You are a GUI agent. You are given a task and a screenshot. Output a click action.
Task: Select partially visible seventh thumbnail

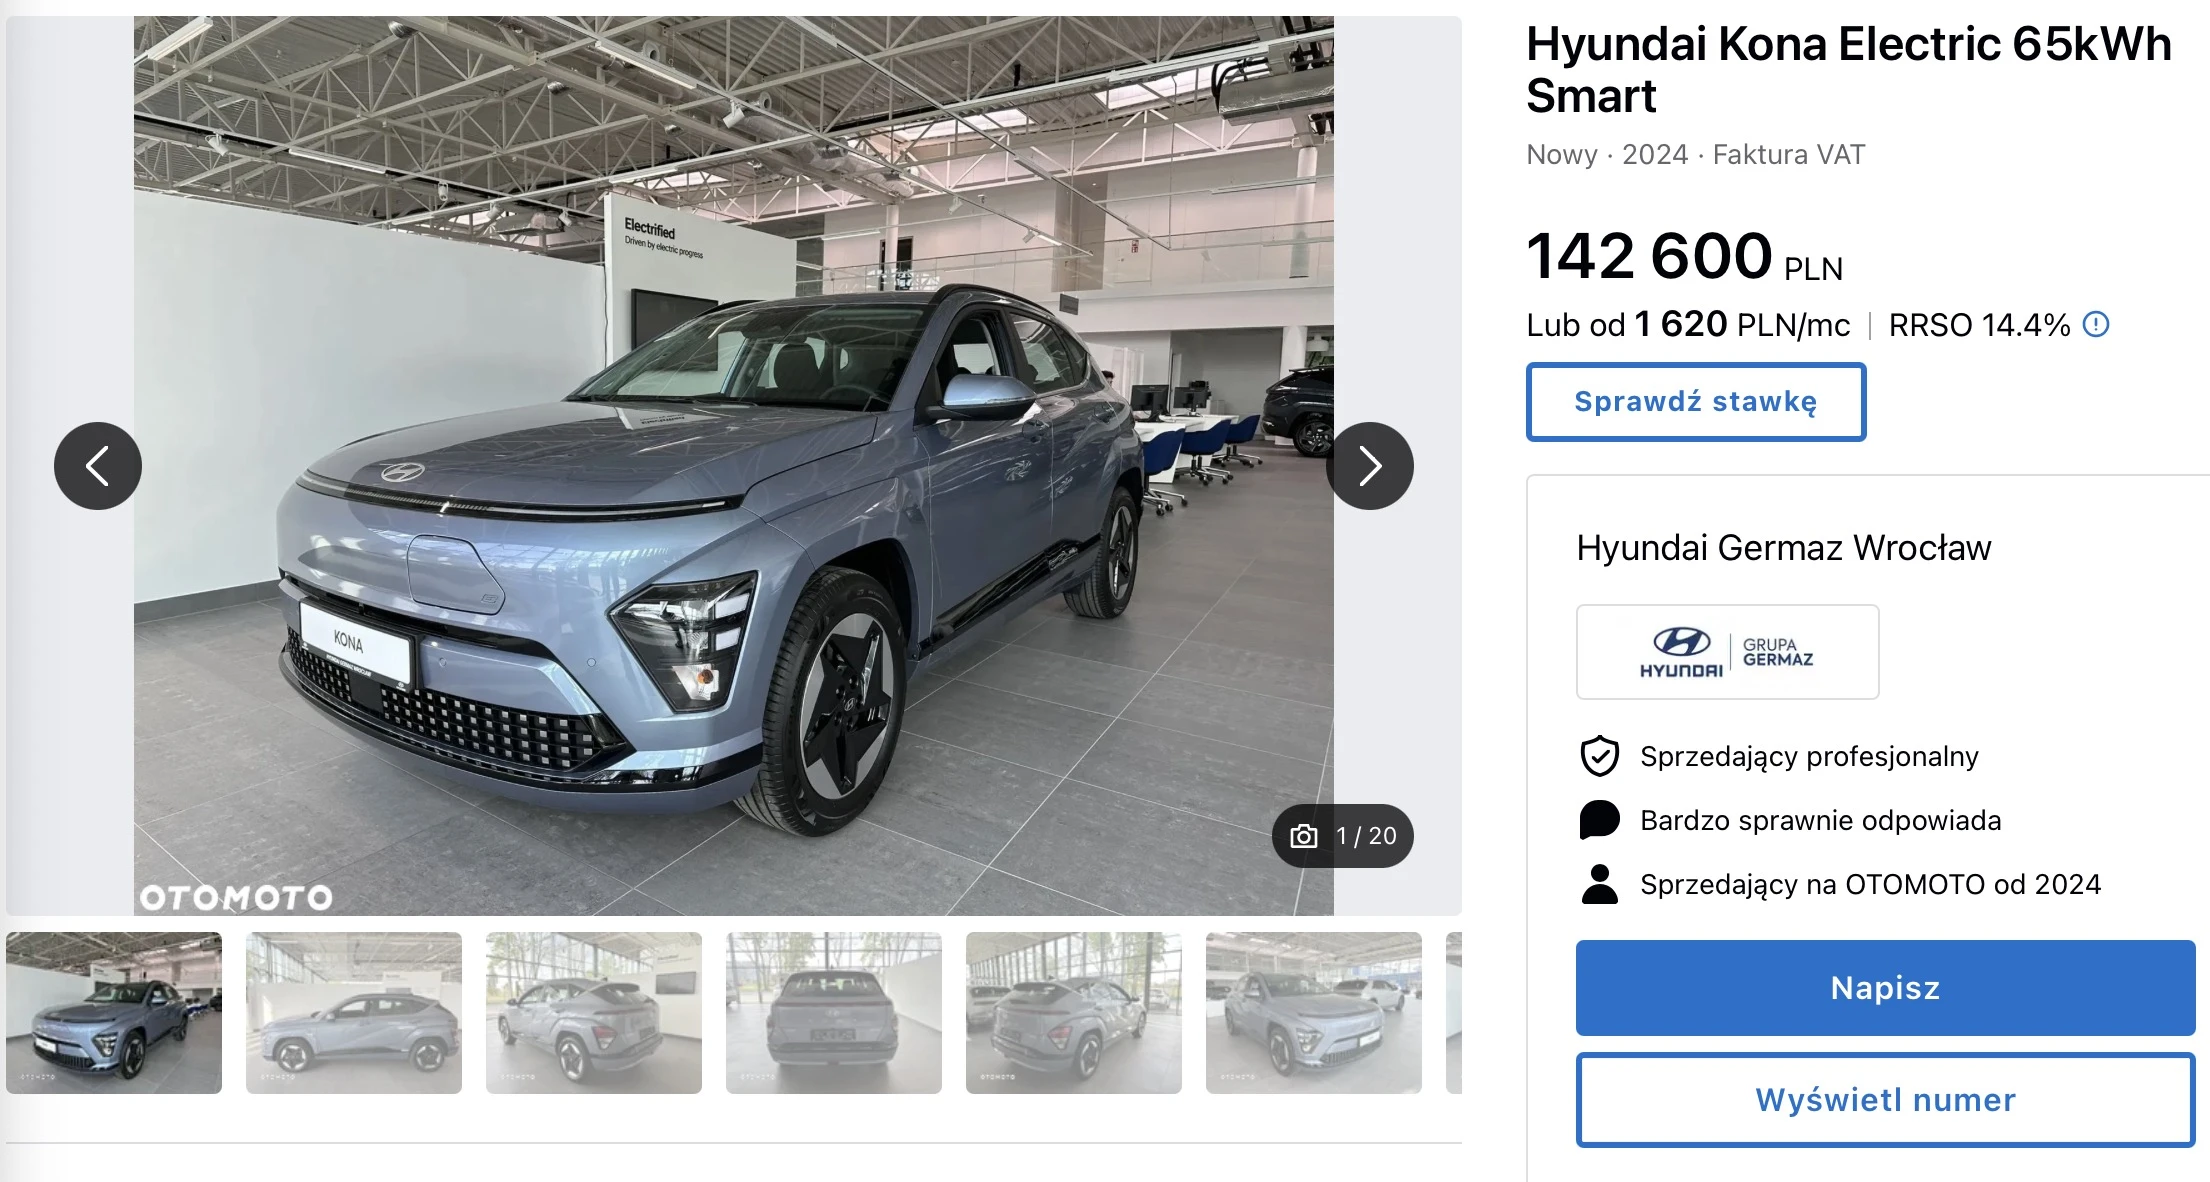[x=1454, y=1013]
